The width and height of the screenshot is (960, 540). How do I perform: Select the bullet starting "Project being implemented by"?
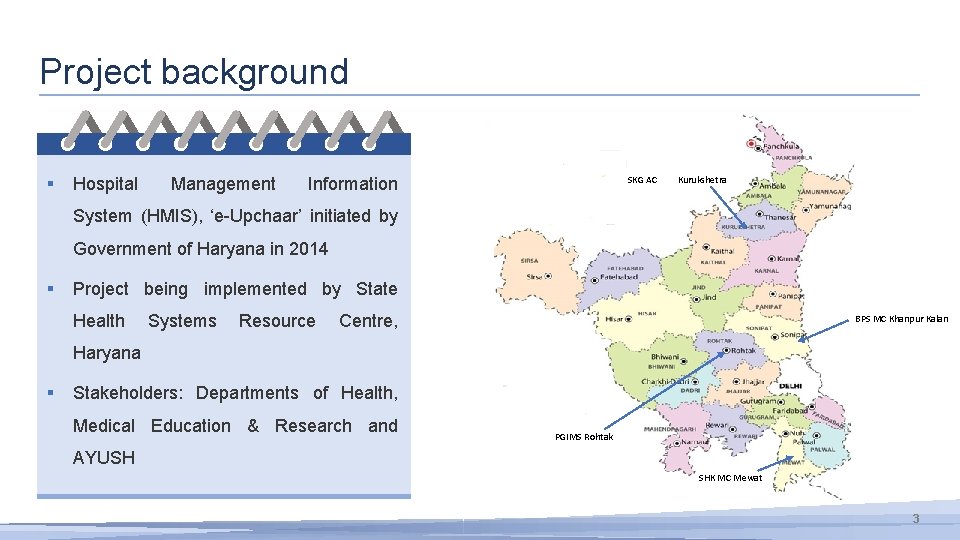[235, 321]
